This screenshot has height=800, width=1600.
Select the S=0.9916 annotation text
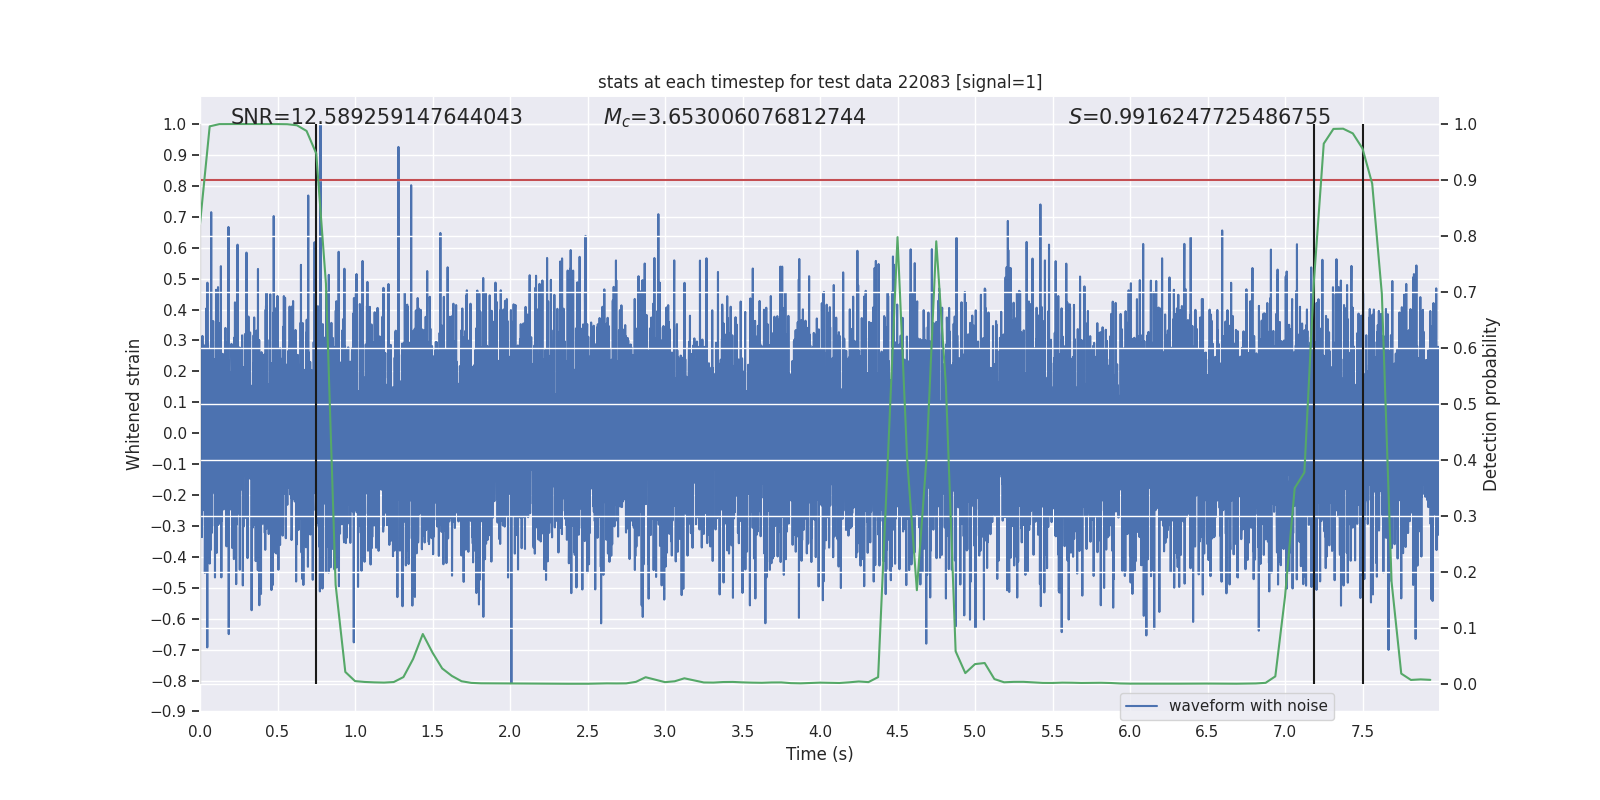click(x=1199, y=117)
